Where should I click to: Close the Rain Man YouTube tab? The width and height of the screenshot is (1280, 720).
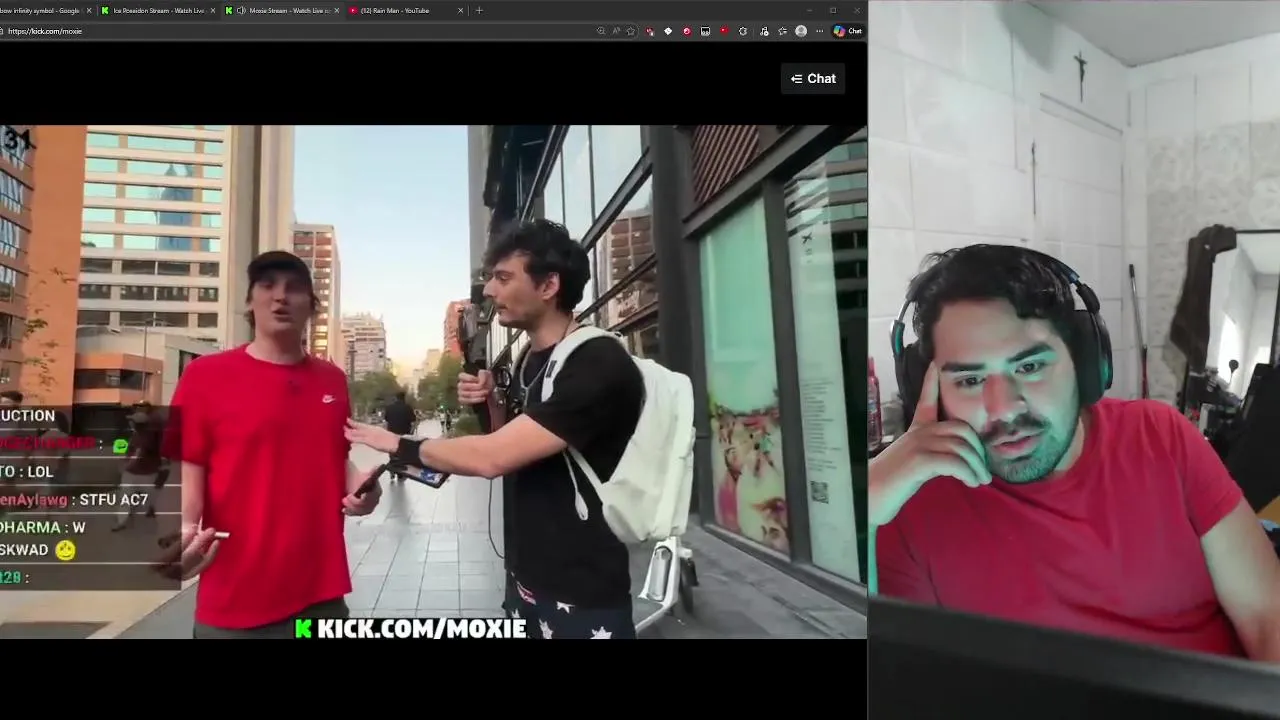[x=460, y=10]
